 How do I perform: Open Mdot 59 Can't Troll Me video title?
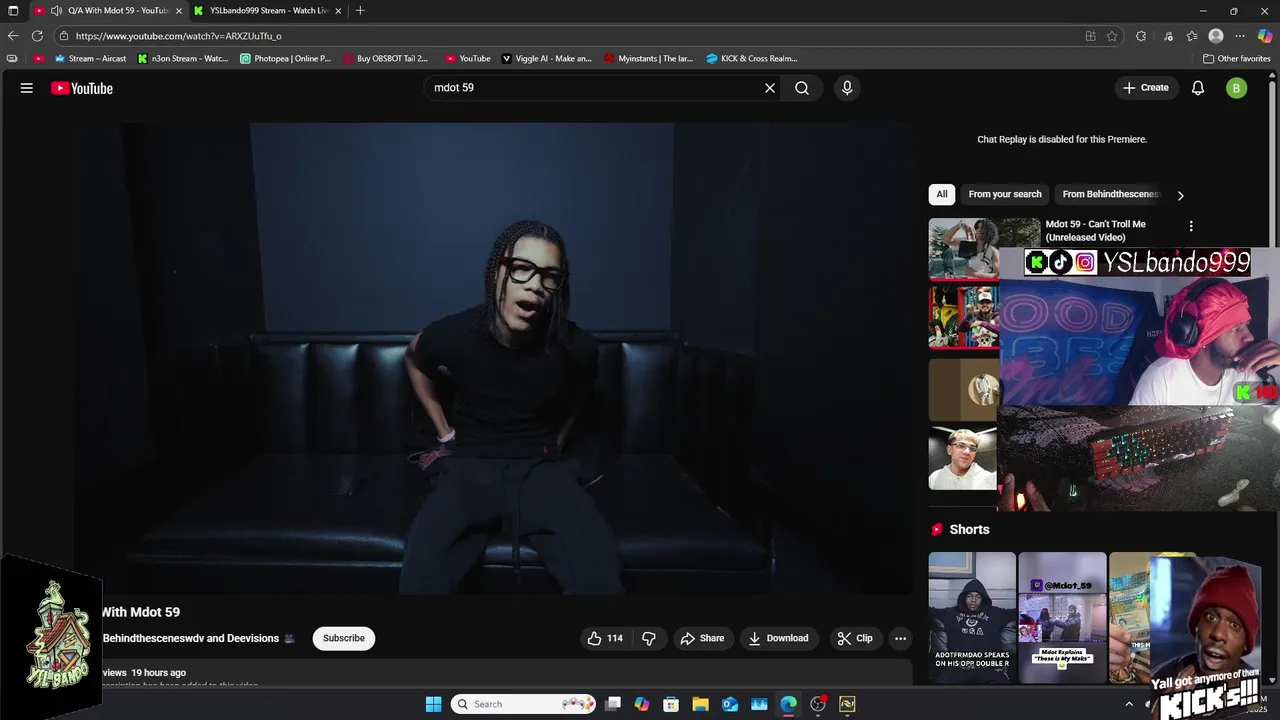(1095, 231)
